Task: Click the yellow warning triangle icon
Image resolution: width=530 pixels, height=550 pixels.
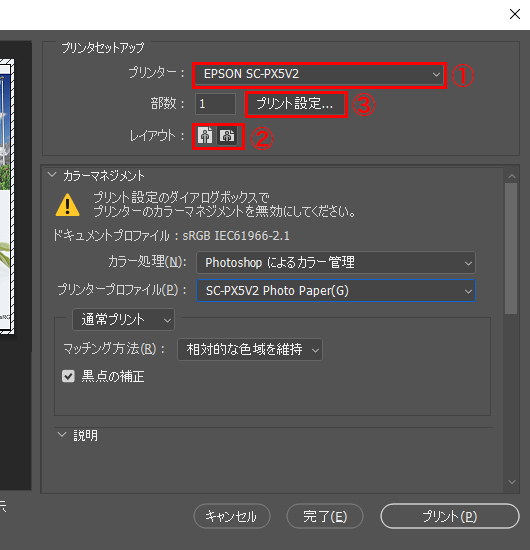Action: 68,205
